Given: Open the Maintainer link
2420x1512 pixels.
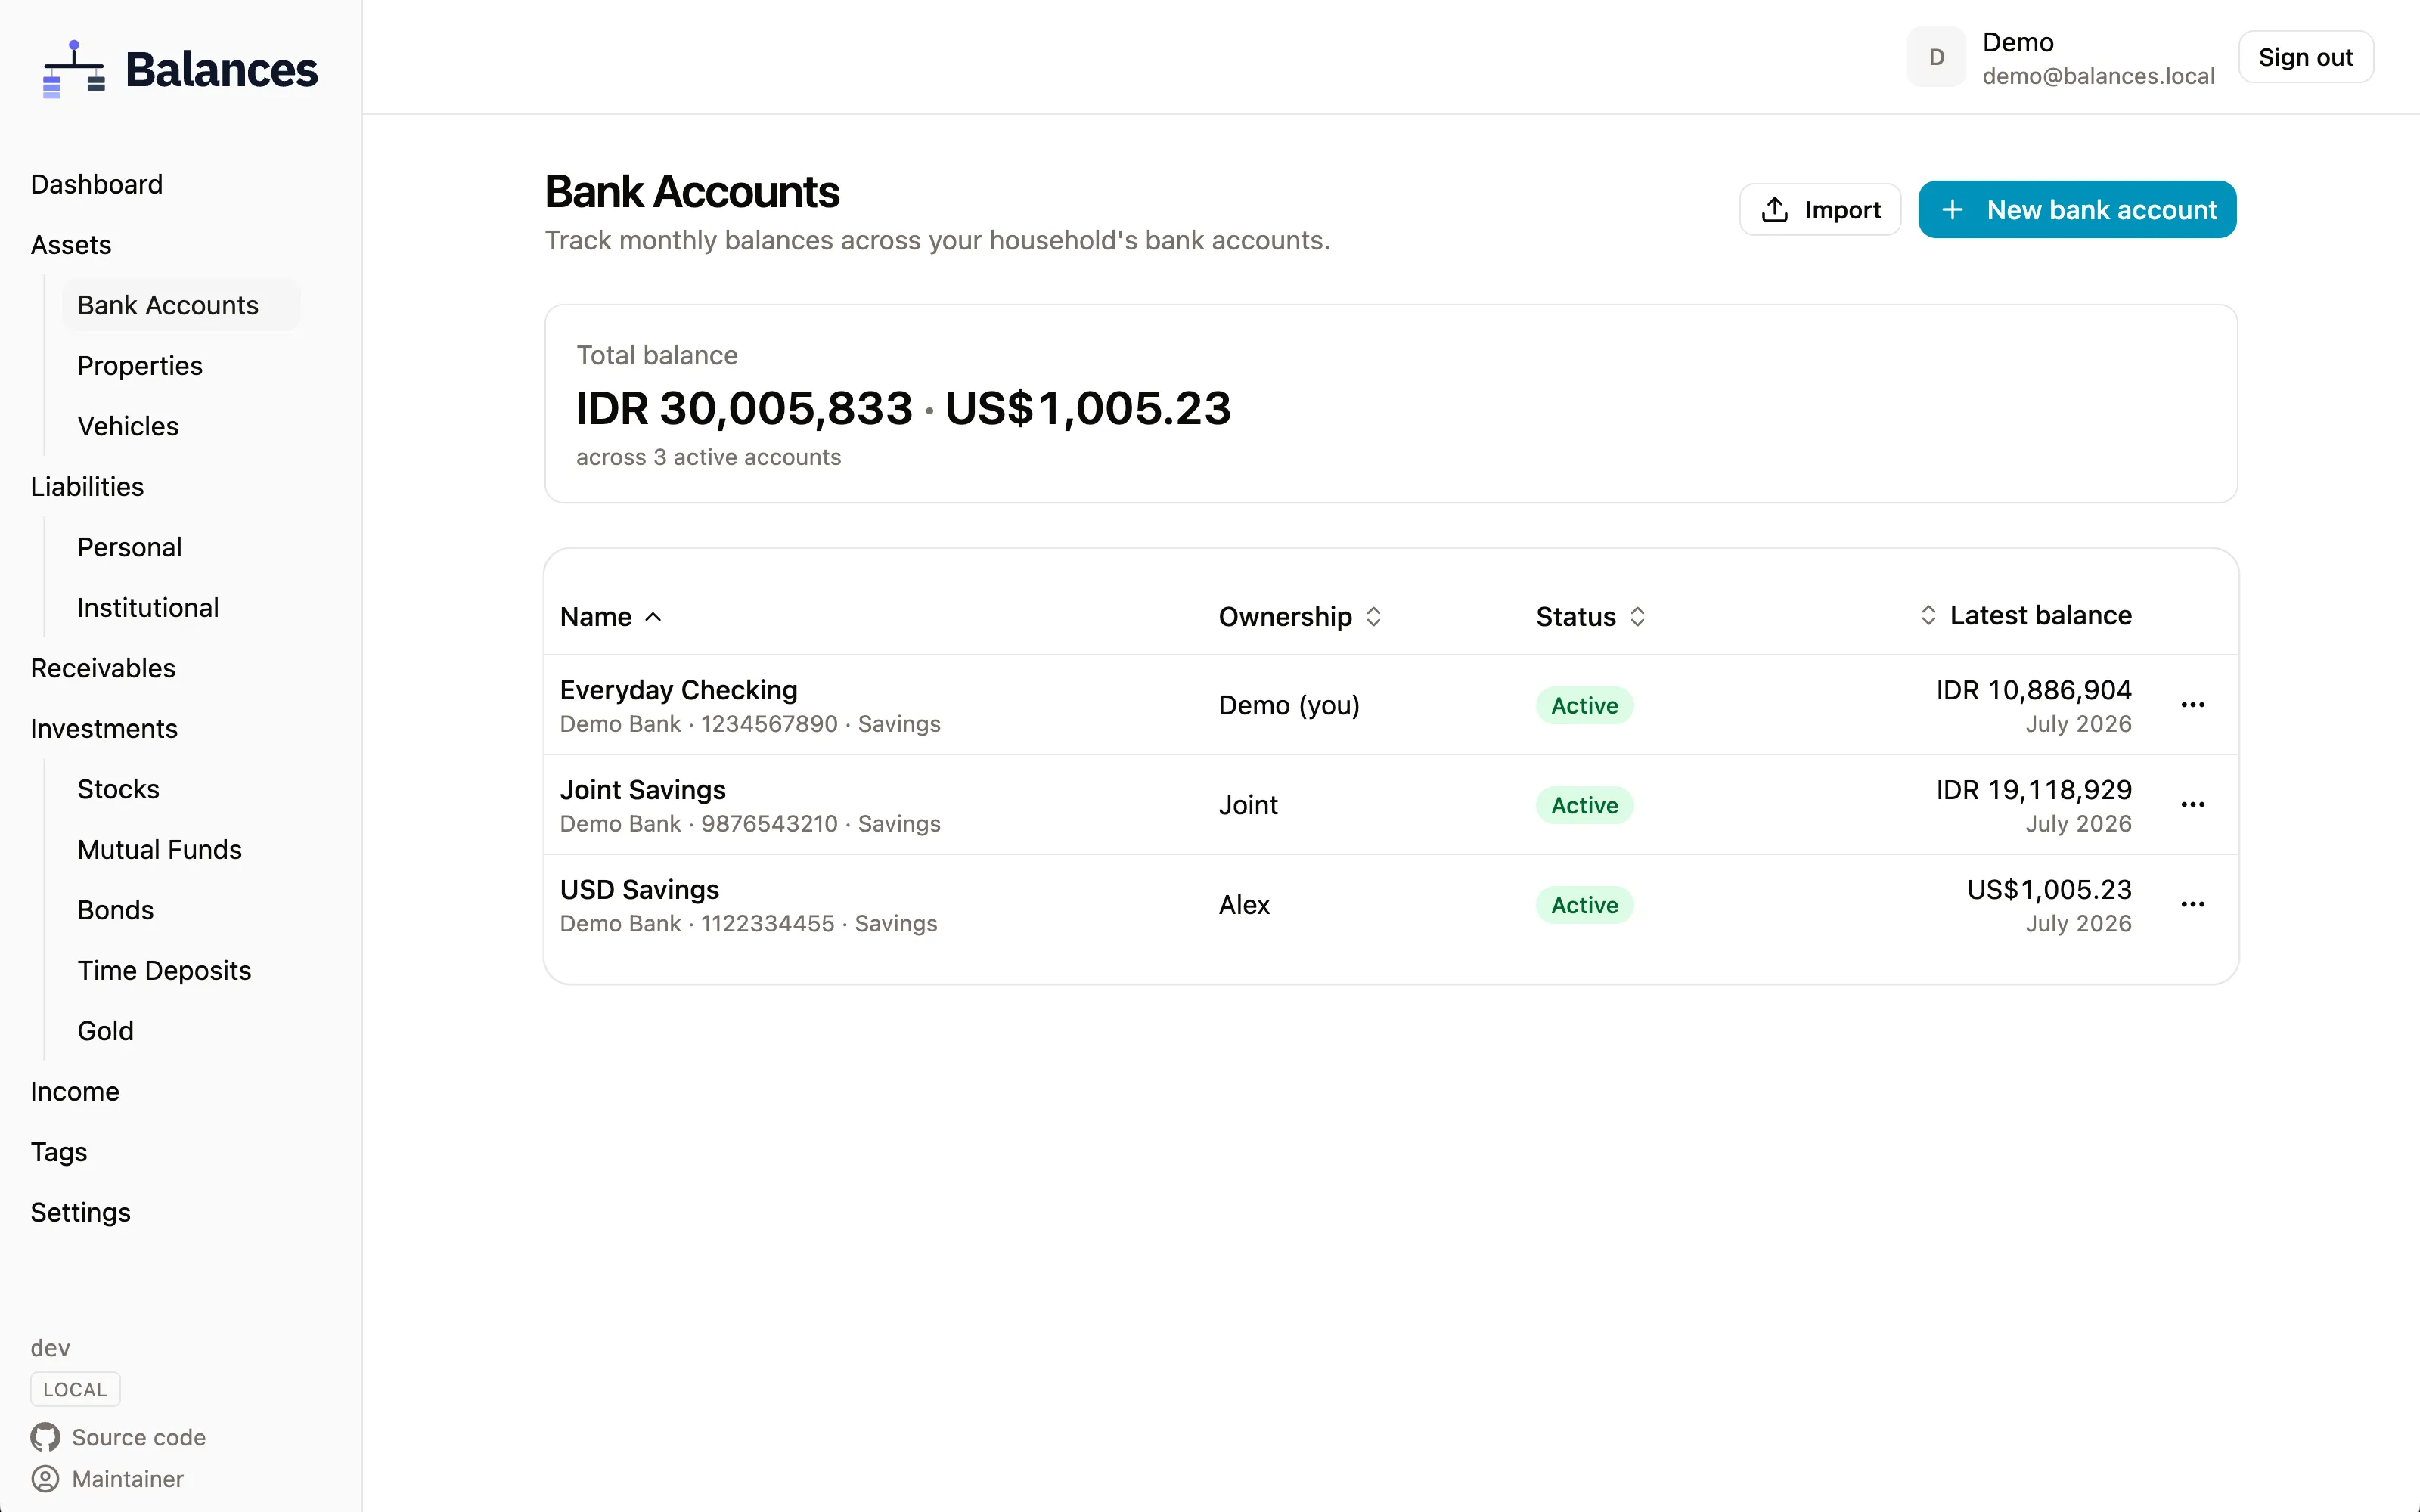Looking at the screenshot, I should (x=128, y=1479).
